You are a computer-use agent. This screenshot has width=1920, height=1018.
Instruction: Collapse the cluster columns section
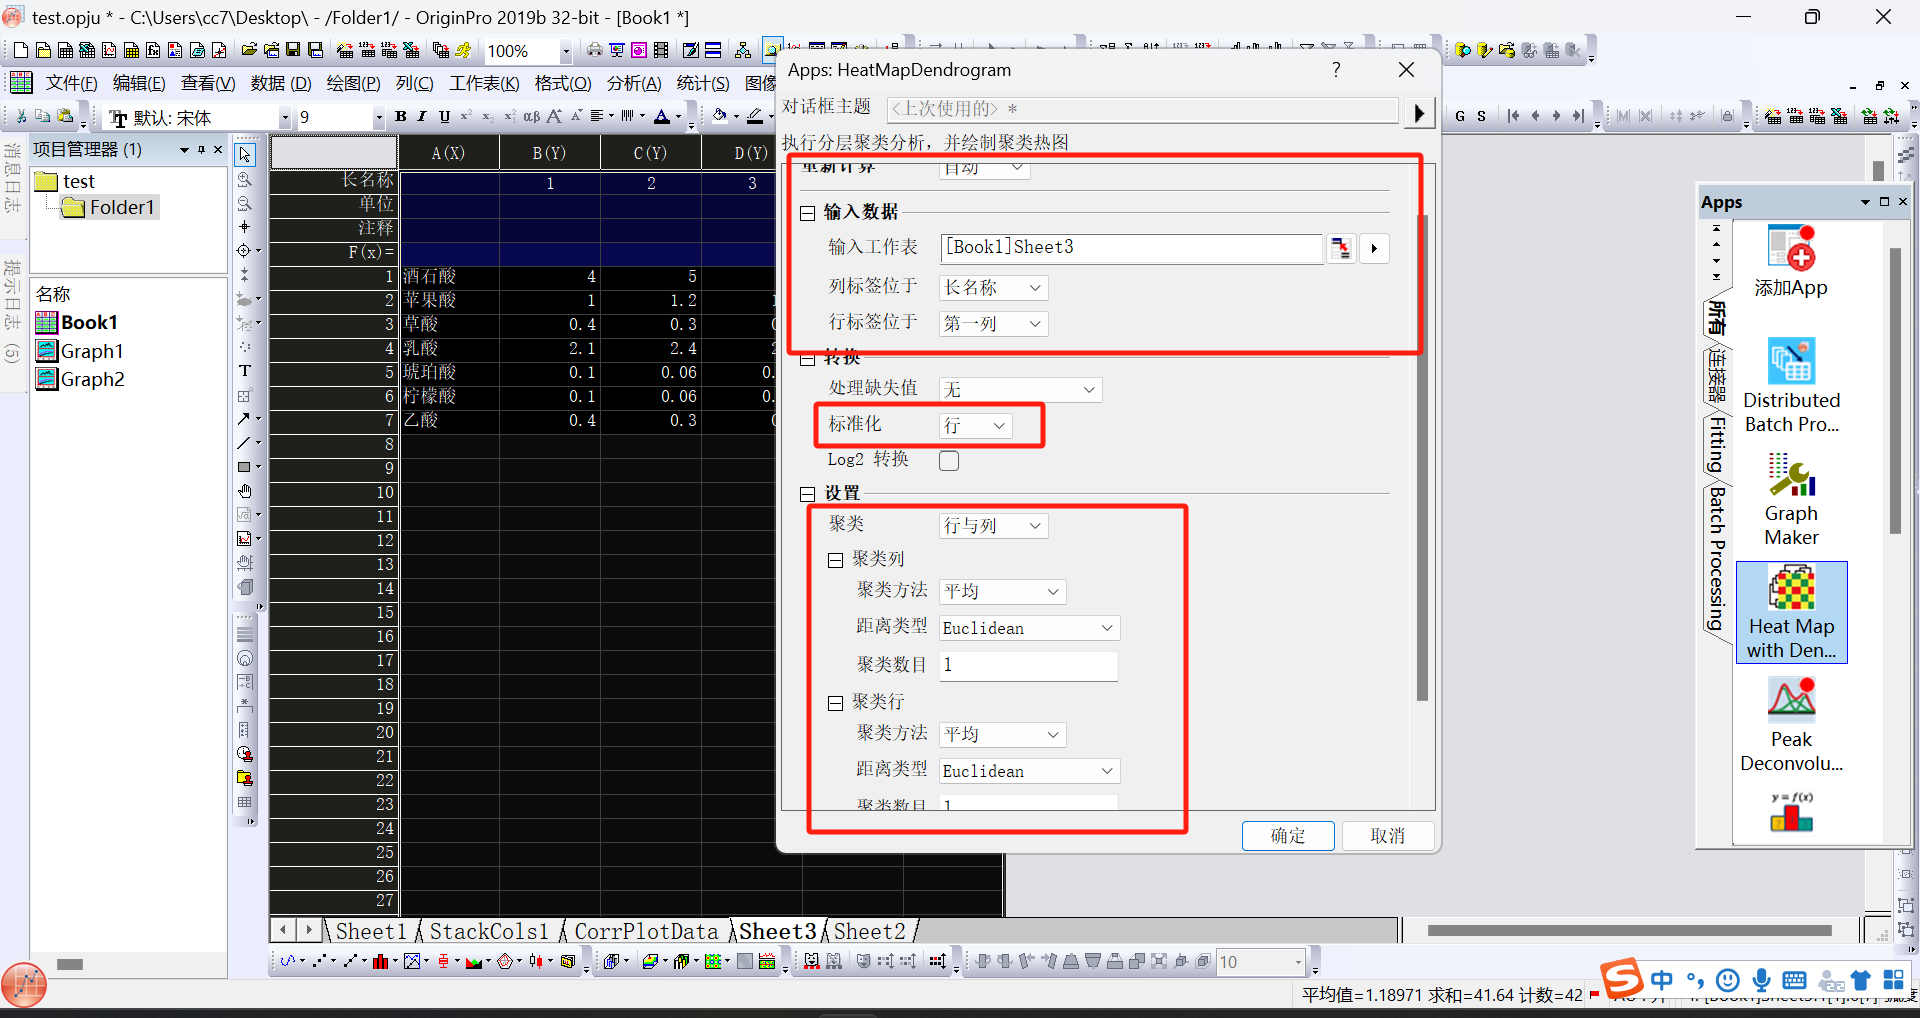836,560
